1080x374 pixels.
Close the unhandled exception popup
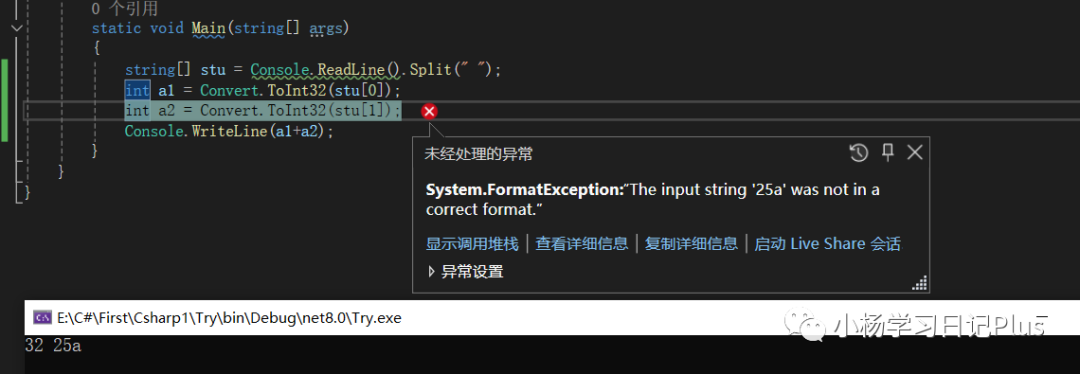(914, 153)
